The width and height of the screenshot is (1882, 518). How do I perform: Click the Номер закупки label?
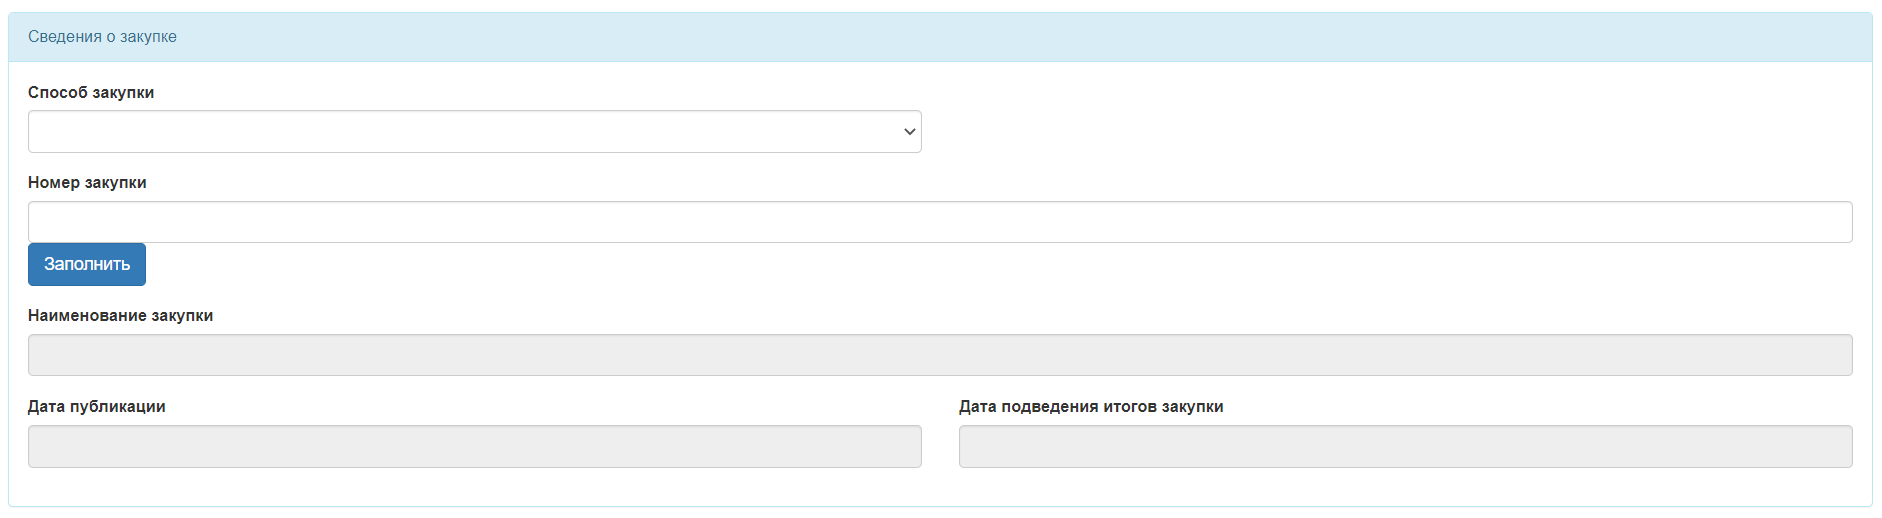[x=87, y=182]
